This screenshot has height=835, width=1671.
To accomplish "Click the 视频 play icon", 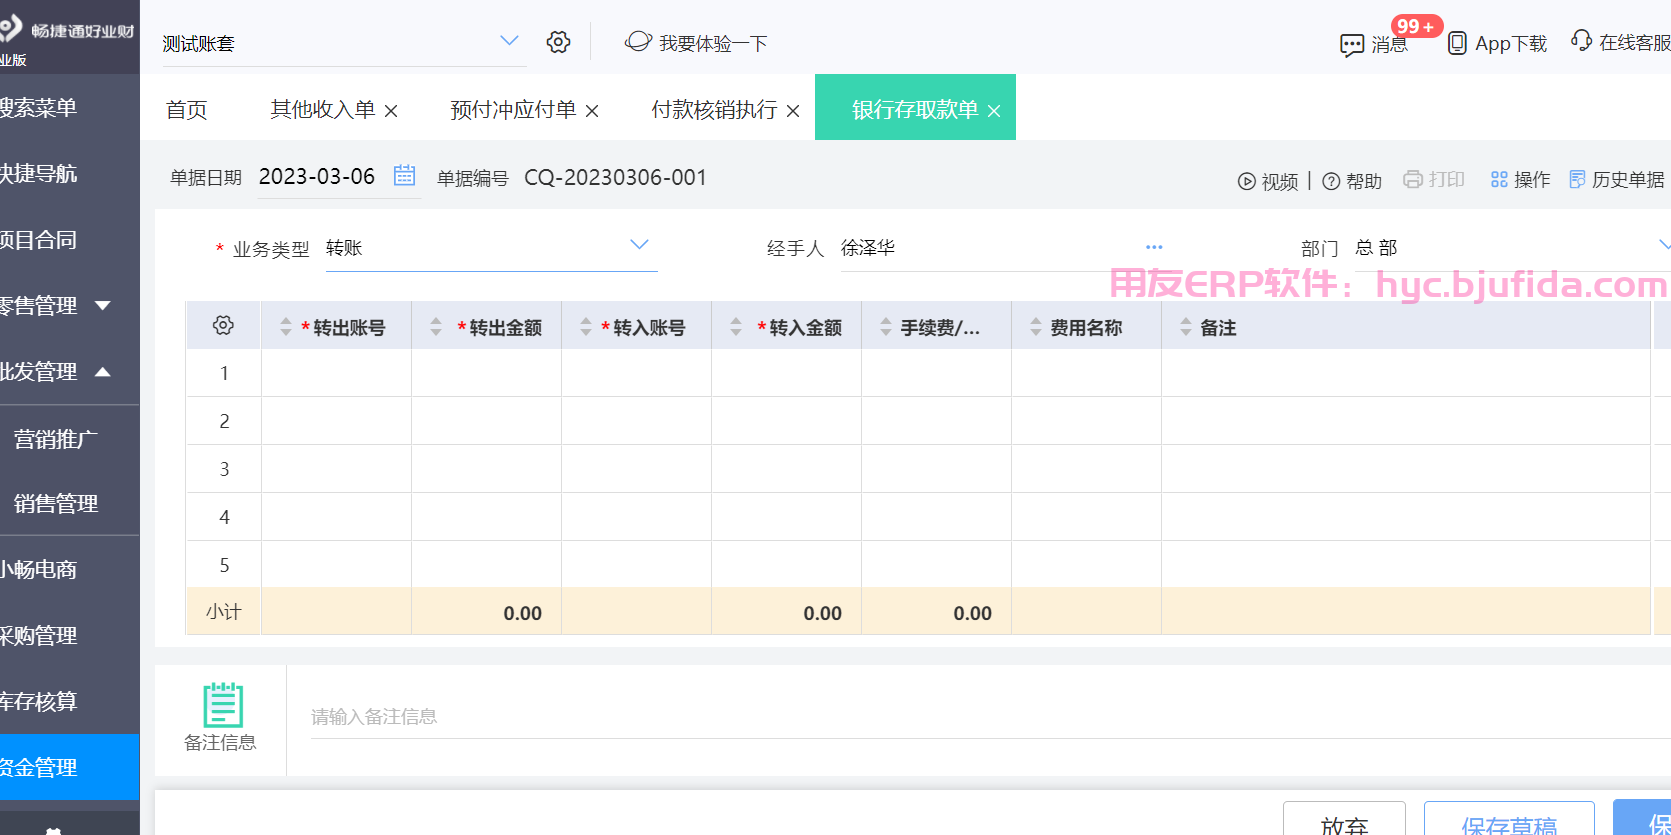I will point(1247,181).
